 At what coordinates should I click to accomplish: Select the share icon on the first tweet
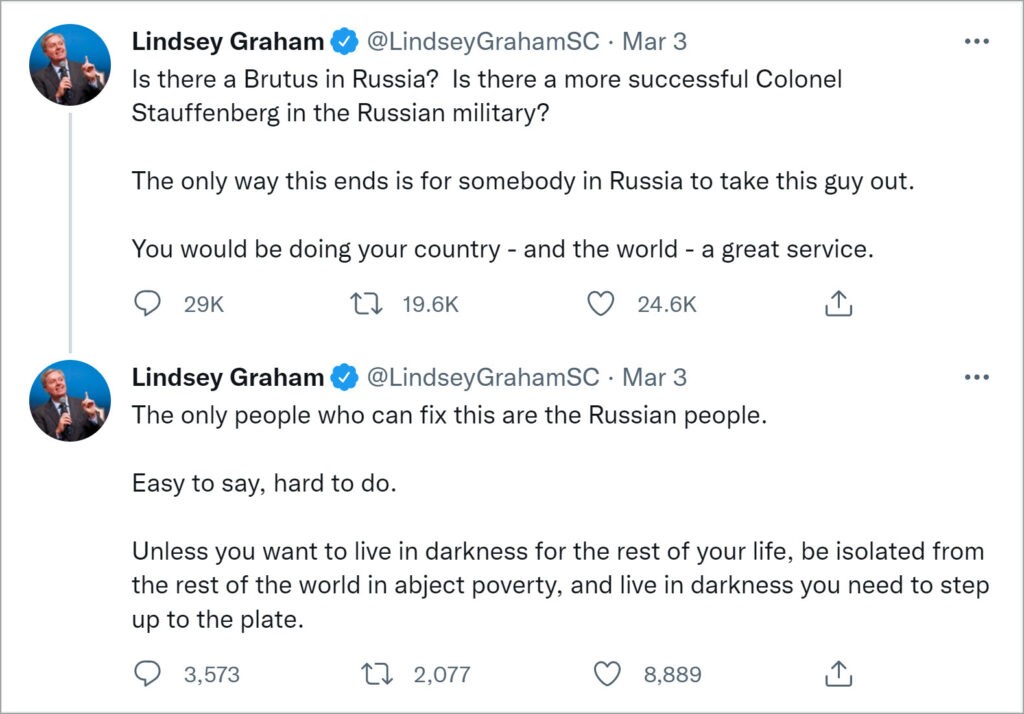838,304
